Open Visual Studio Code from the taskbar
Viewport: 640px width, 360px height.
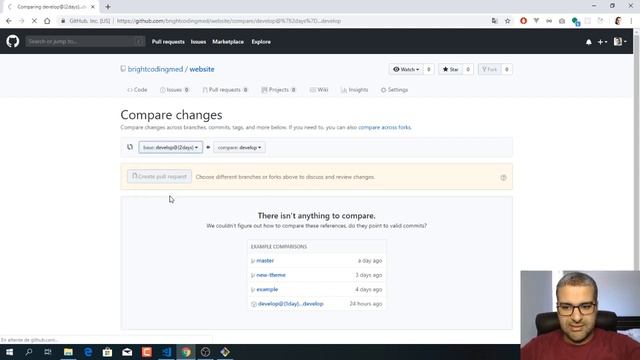click(x=167, y=352)
